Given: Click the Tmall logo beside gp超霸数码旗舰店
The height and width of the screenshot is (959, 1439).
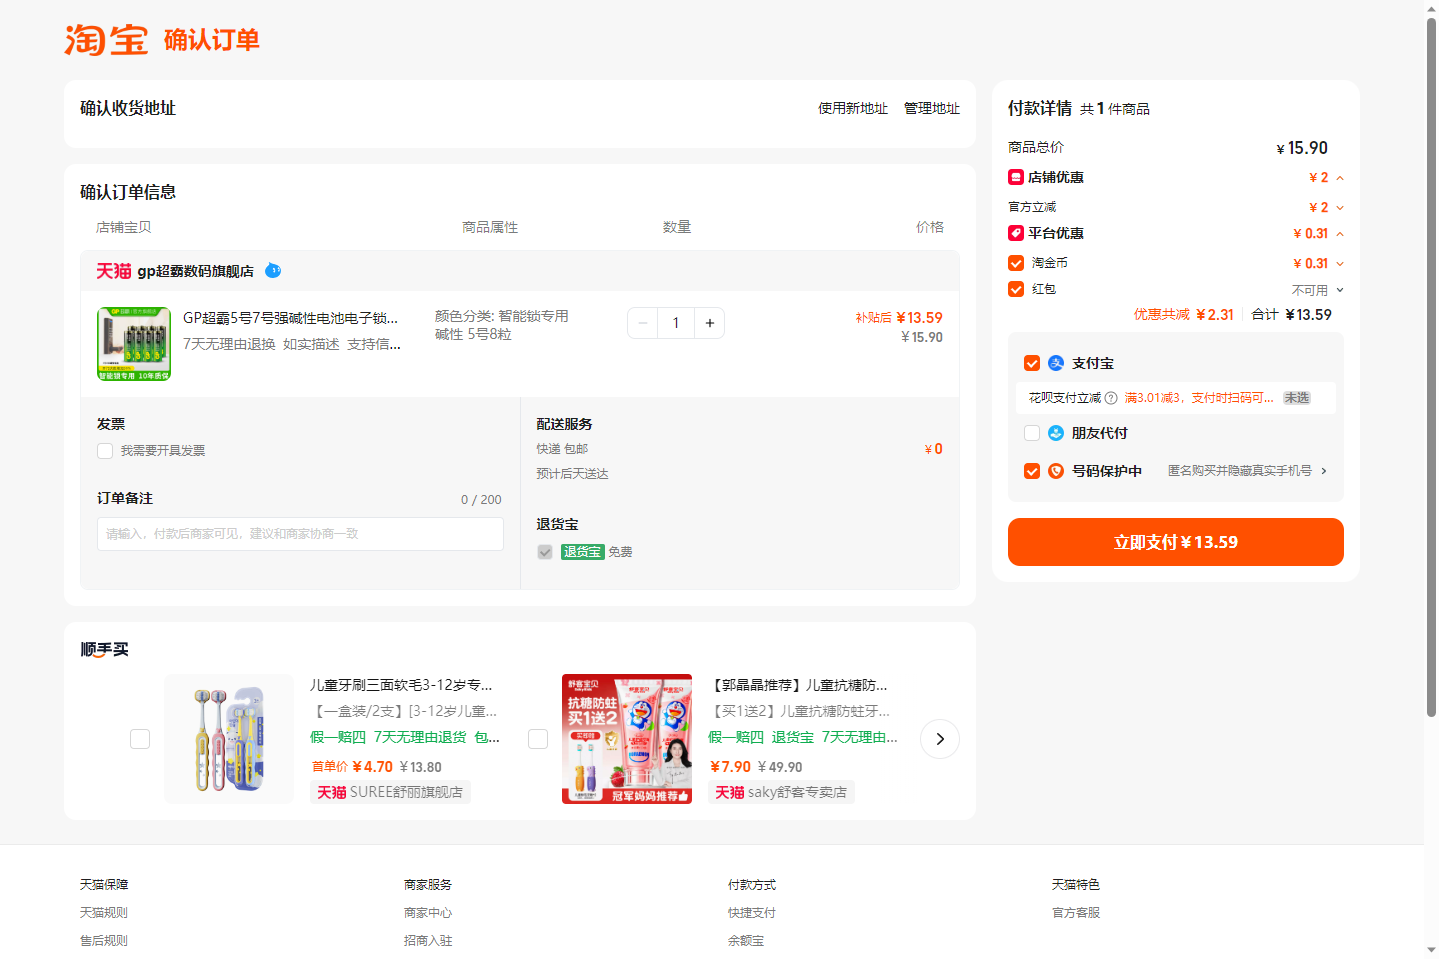Looking at the screenshot, I should tap(114, 271).
